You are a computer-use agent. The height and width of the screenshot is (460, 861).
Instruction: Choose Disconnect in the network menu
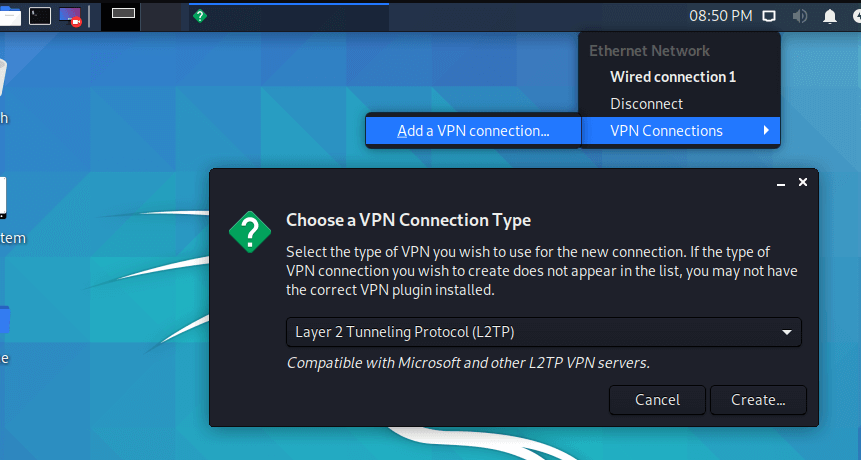click(646, 104)
